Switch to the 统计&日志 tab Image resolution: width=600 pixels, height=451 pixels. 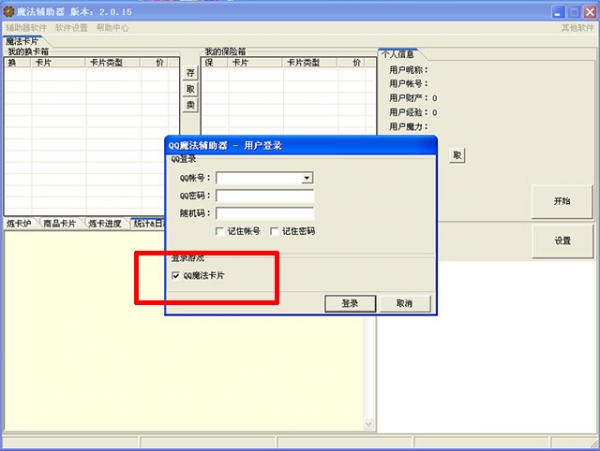click(x=148, y=223)
